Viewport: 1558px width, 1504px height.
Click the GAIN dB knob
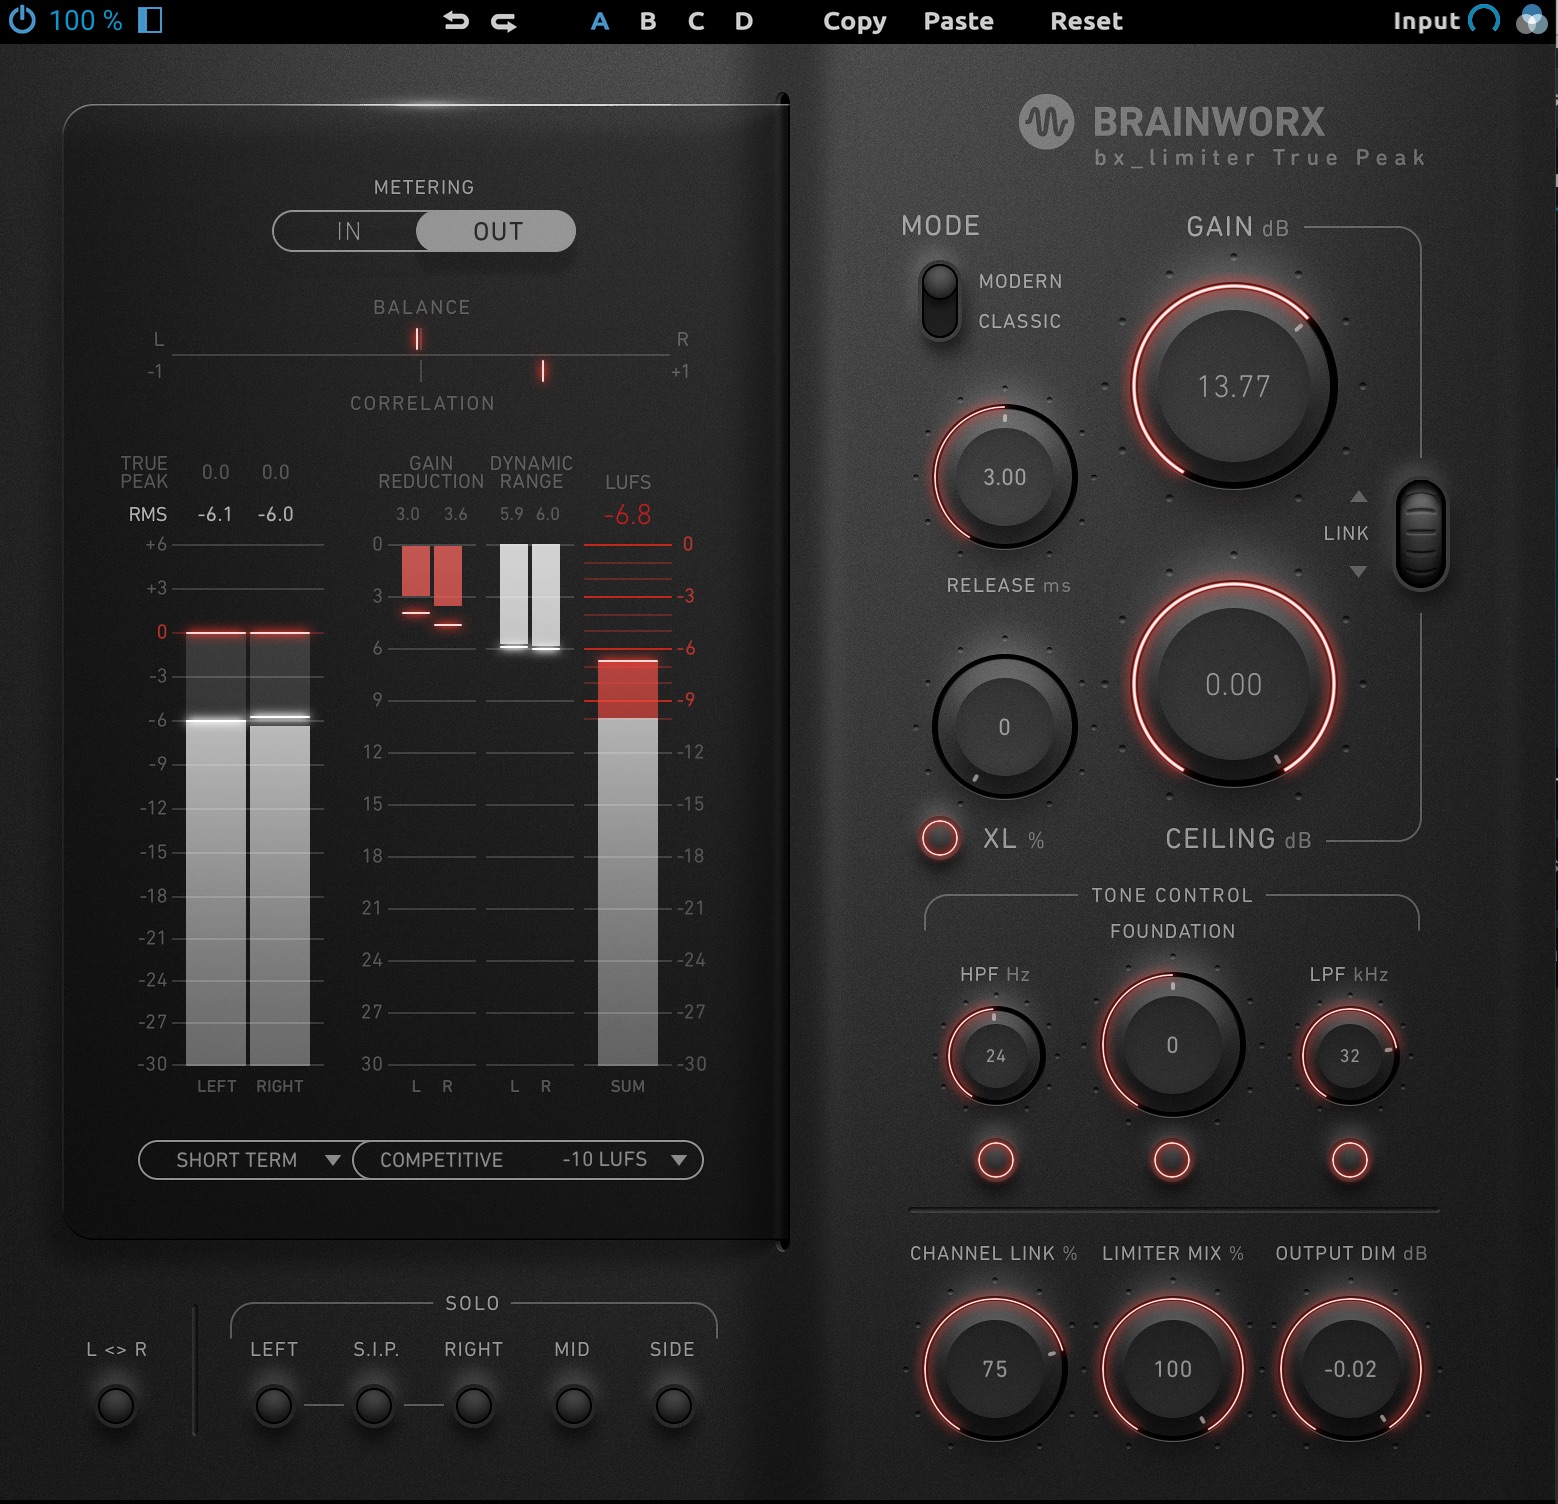(x=1234, y=386)
